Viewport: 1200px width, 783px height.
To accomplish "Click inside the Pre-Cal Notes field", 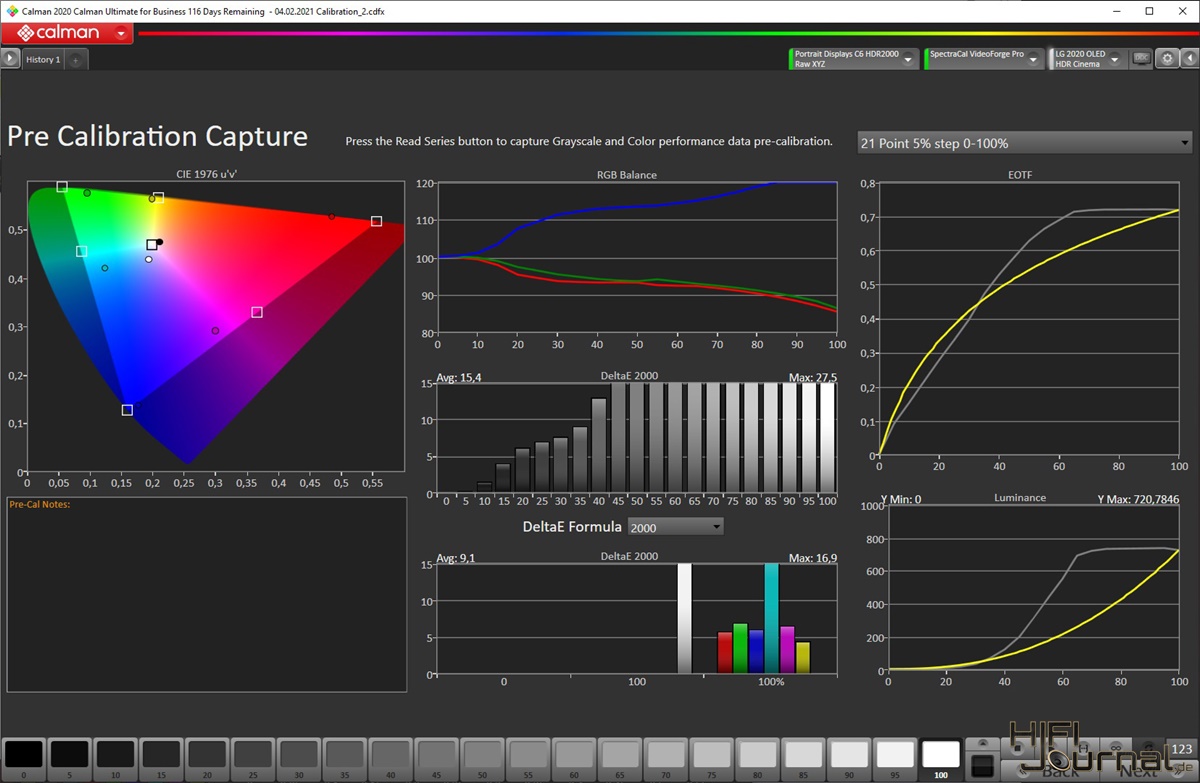I will (x=207, y=594).
